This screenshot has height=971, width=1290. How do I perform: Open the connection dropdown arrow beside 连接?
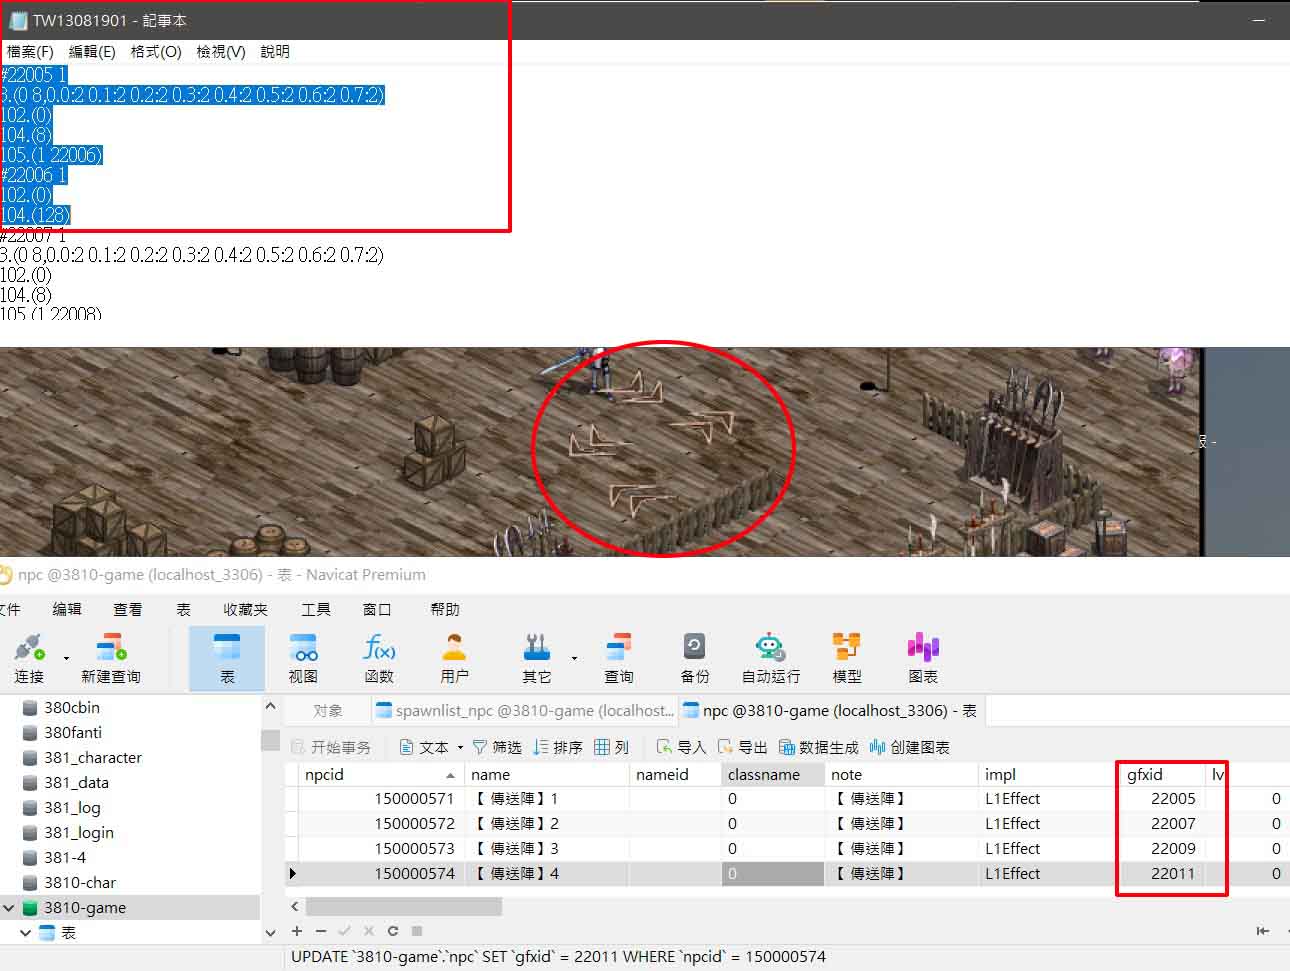click(x=66, y=658)
